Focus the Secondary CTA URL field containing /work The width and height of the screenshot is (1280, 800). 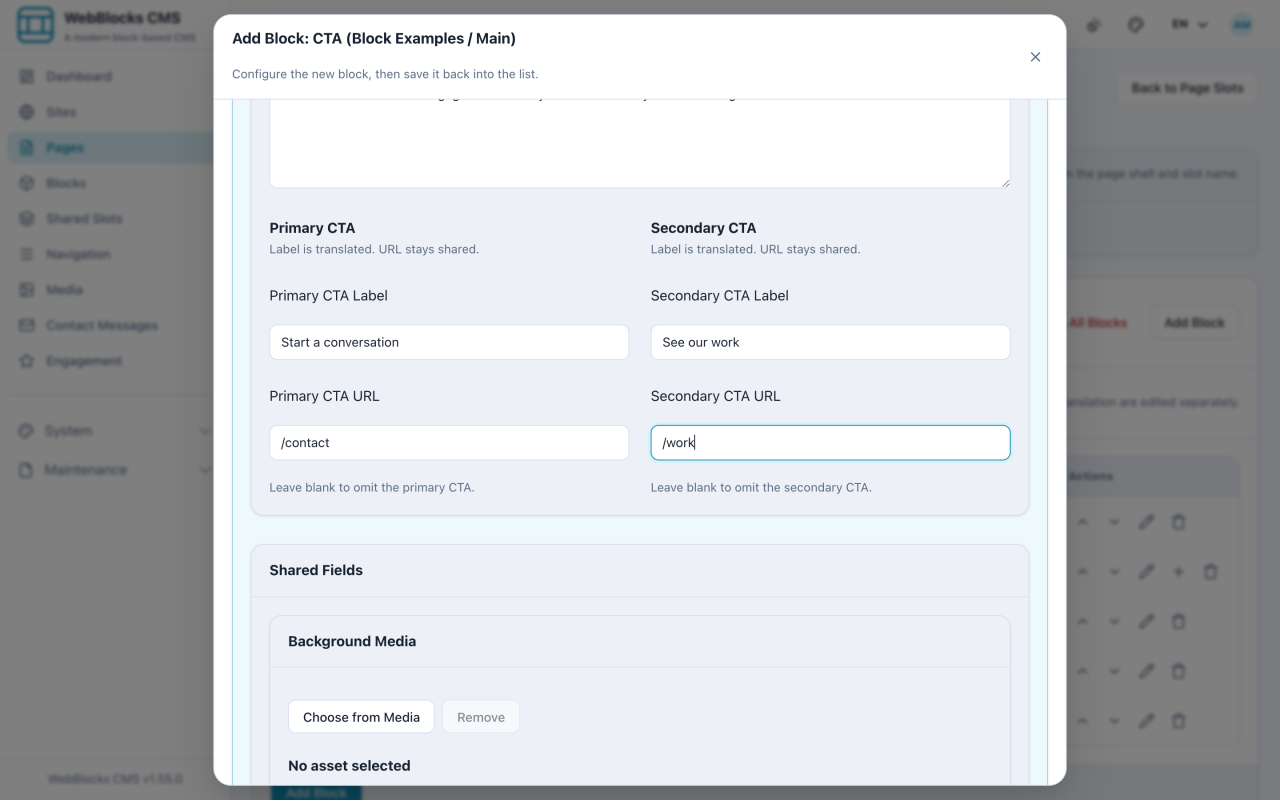830,443
